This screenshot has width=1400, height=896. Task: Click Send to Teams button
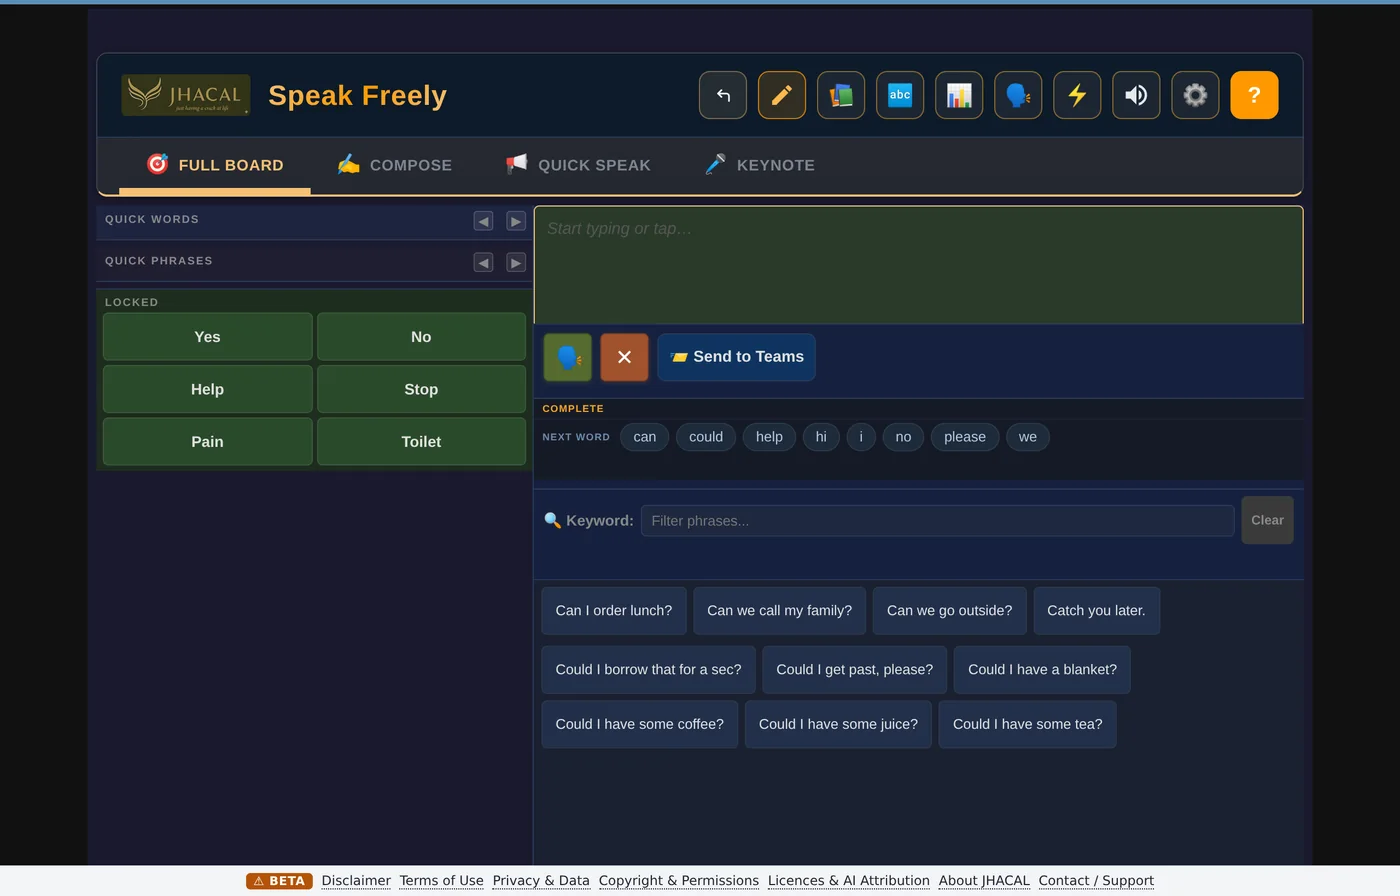736,357
